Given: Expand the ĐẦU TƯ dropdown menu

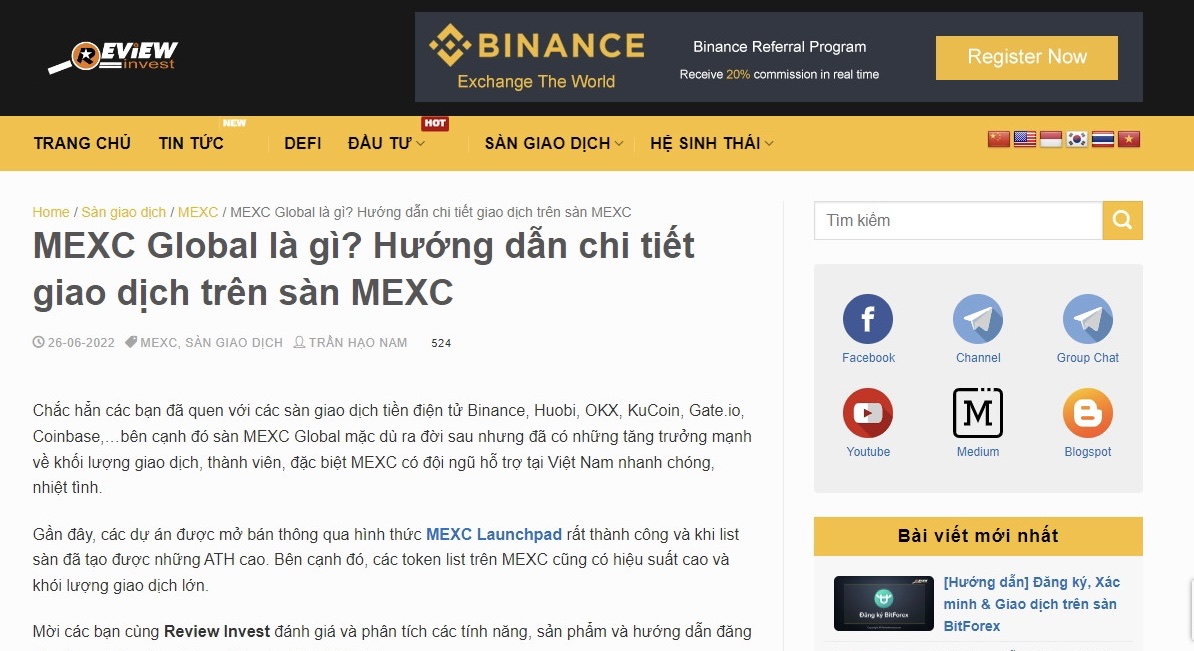Looking at the screenshot, I should click(x=386, y=143).
